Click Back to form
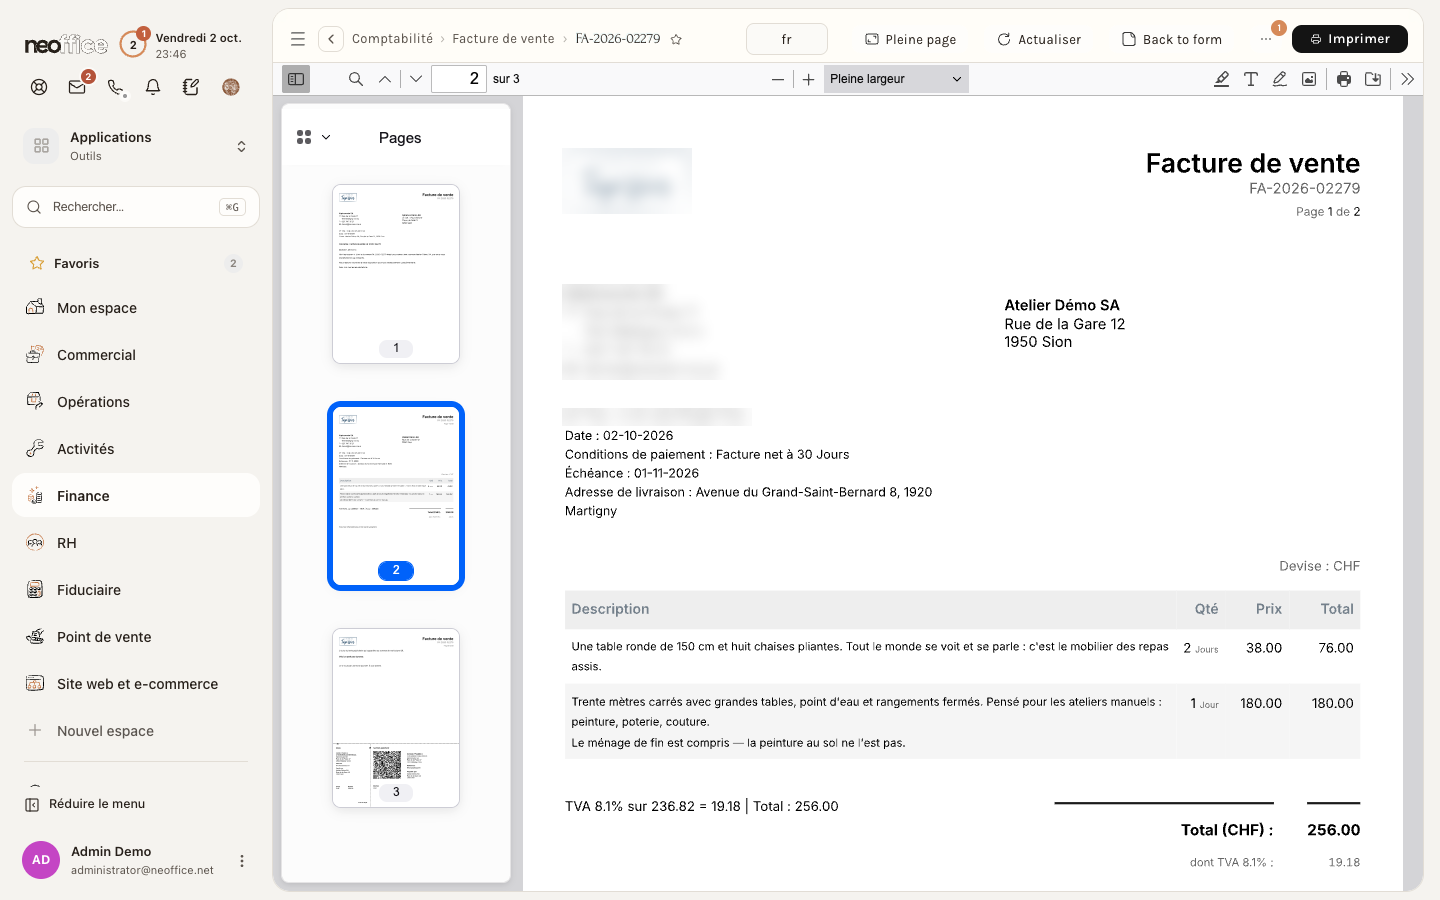Screen dimensions: 1440x900 coord(1172,39)
